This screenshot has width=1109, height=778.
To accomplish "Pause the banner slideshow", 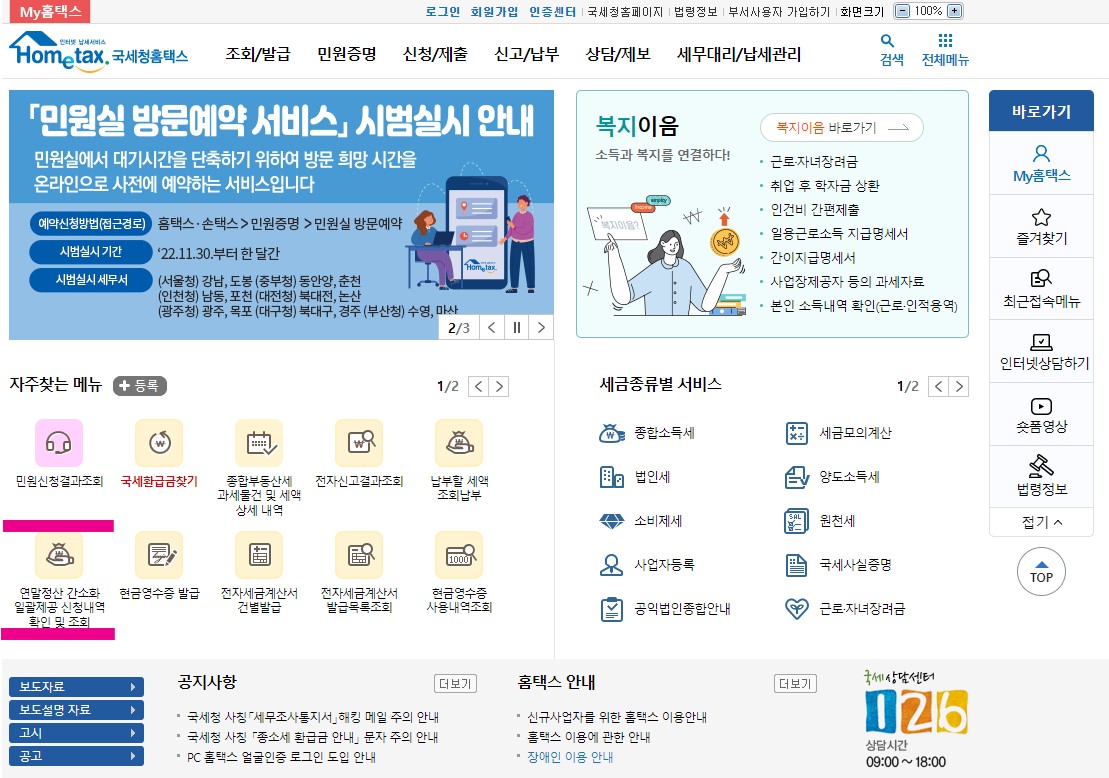I will pyautogui.click(x=517, y=327).
